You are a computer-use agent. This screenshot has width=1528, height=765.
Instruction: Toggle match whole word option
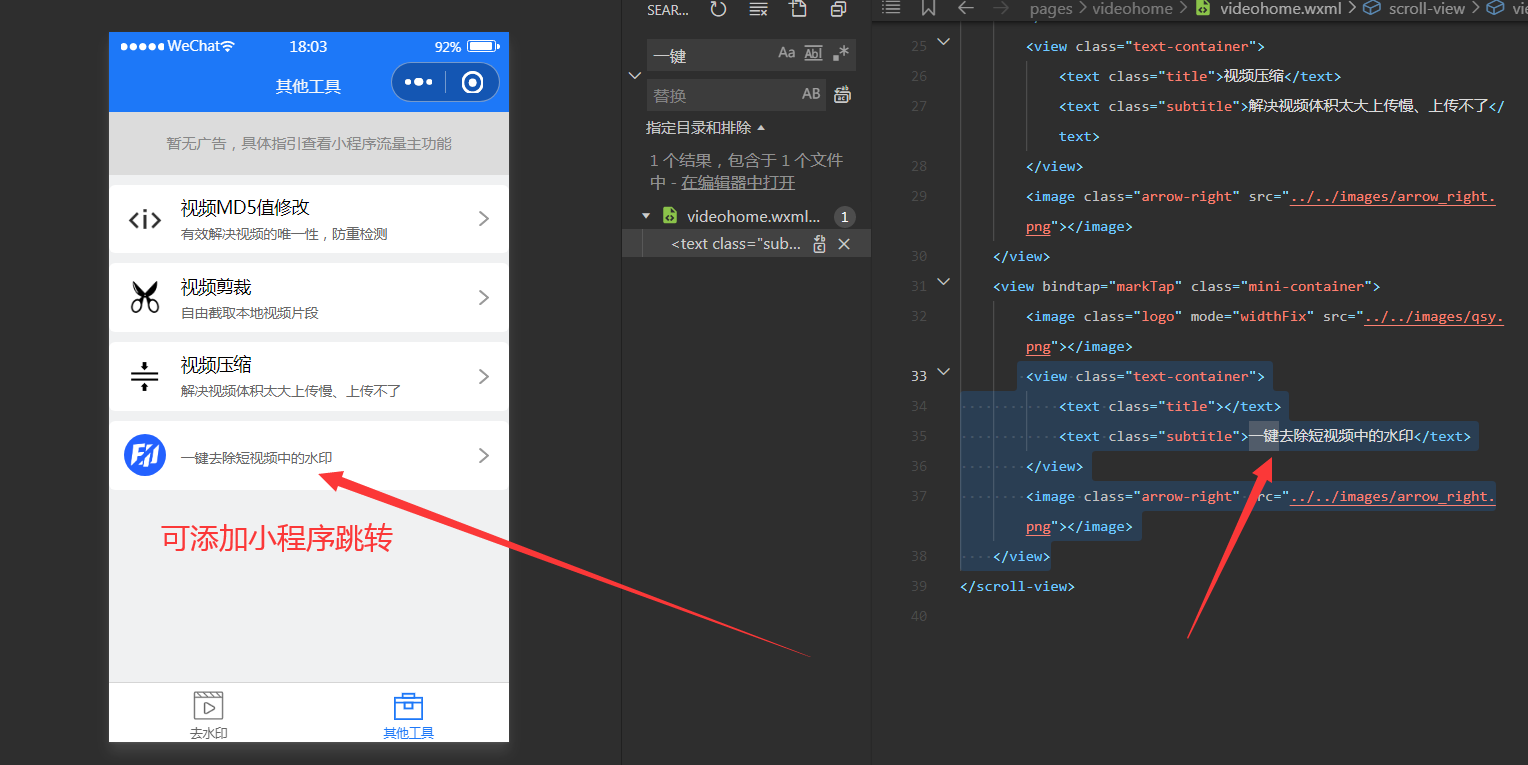point(813,54)
